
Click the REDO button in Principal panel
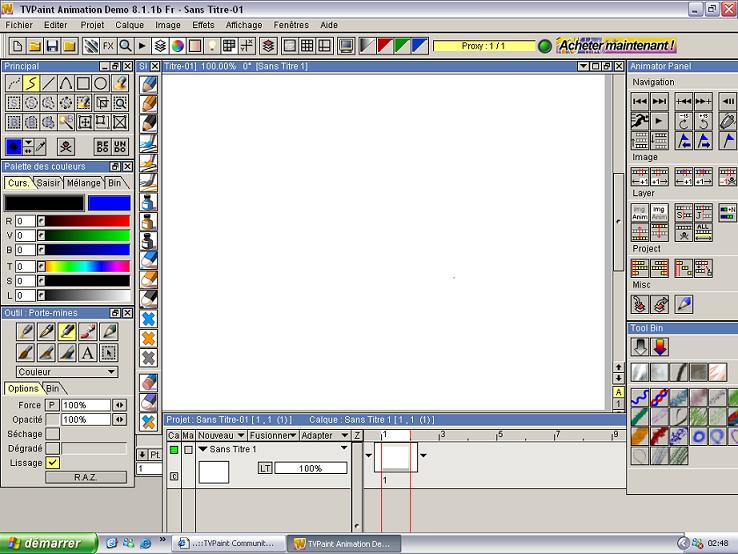point(102,147)
